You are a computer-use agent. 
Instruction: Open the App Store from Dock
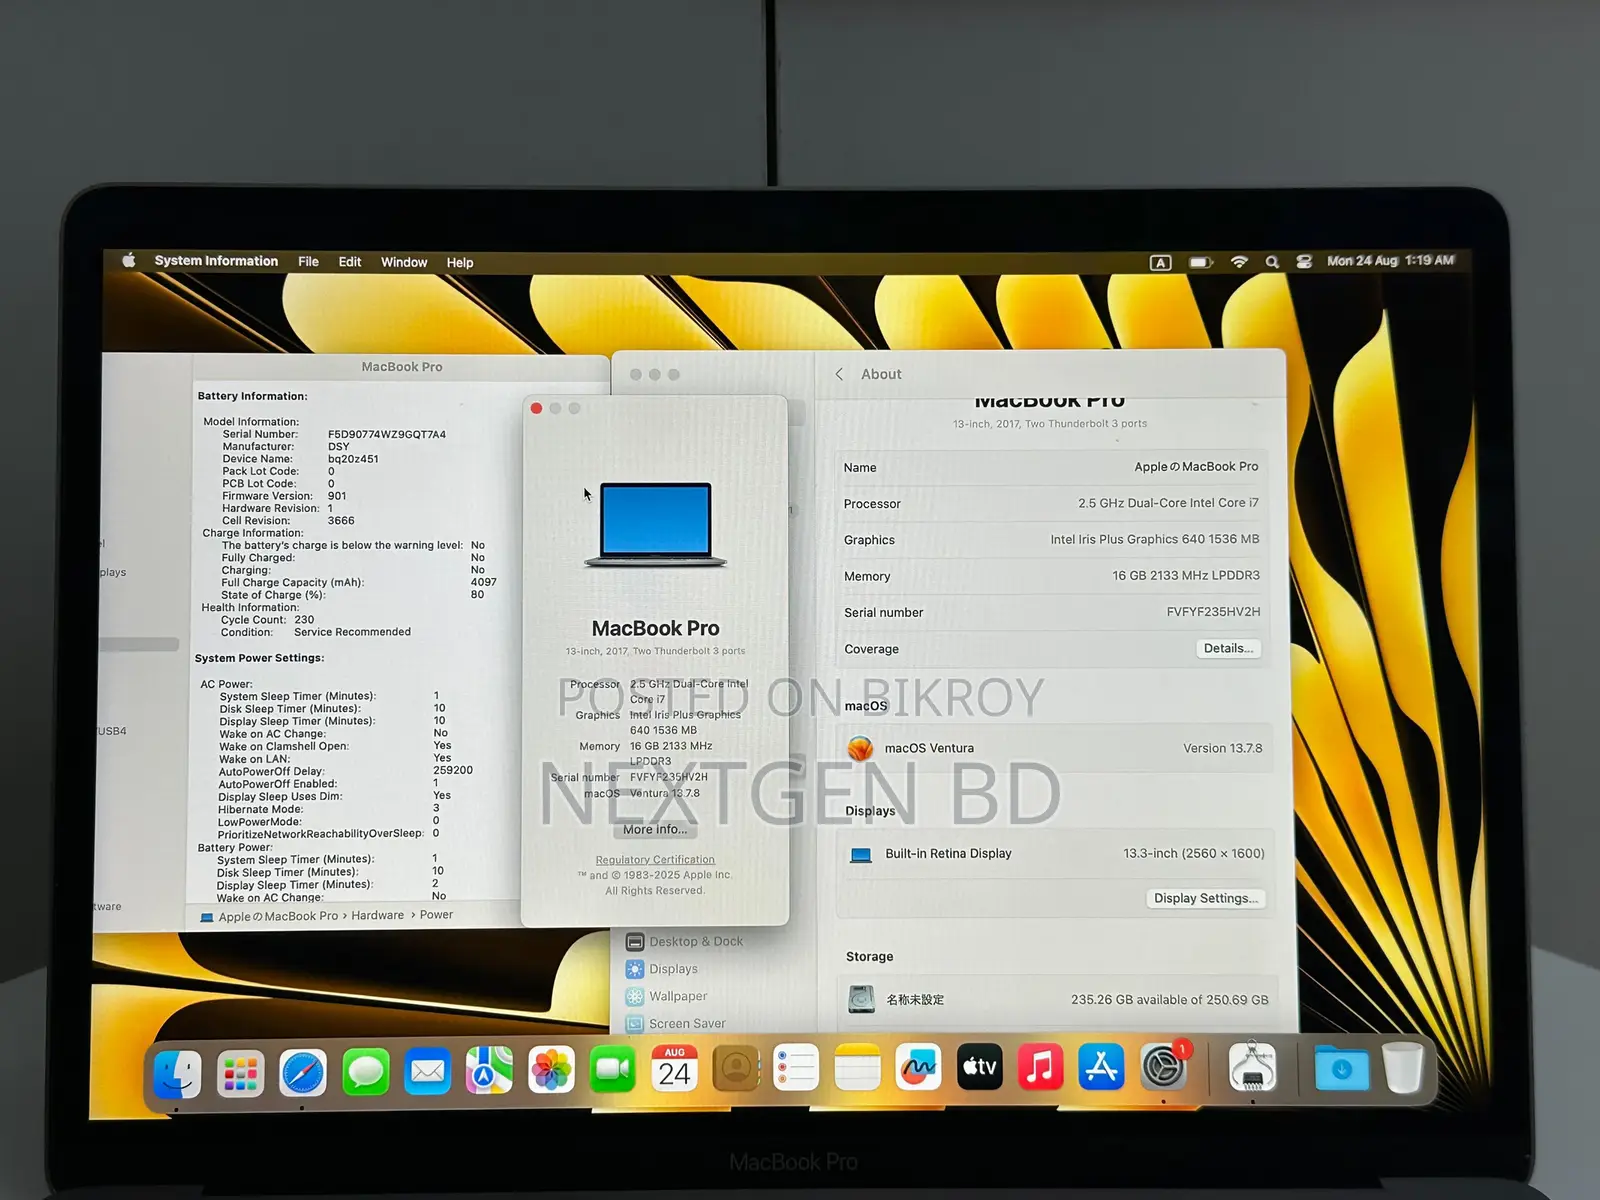point(1102,1067)
